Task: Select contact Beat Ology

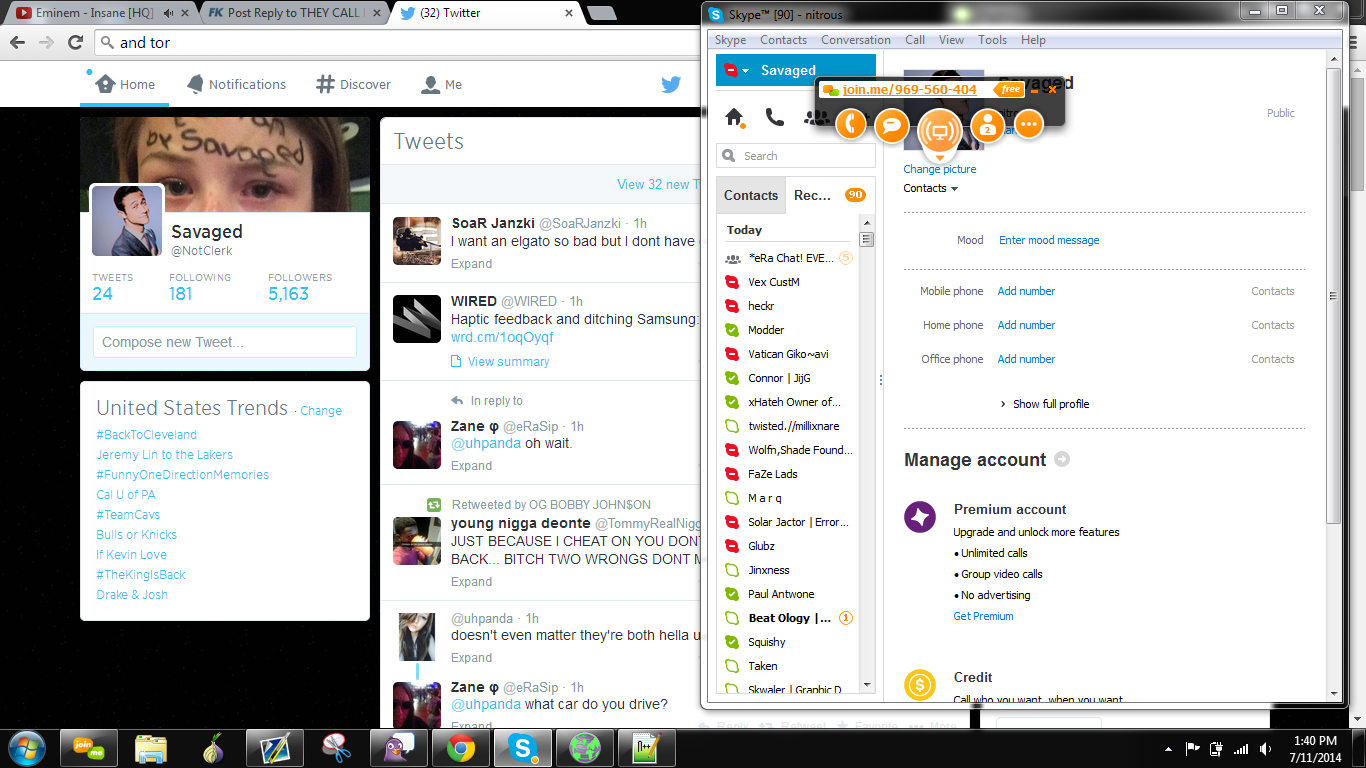Action: click(x=787, y=618)
